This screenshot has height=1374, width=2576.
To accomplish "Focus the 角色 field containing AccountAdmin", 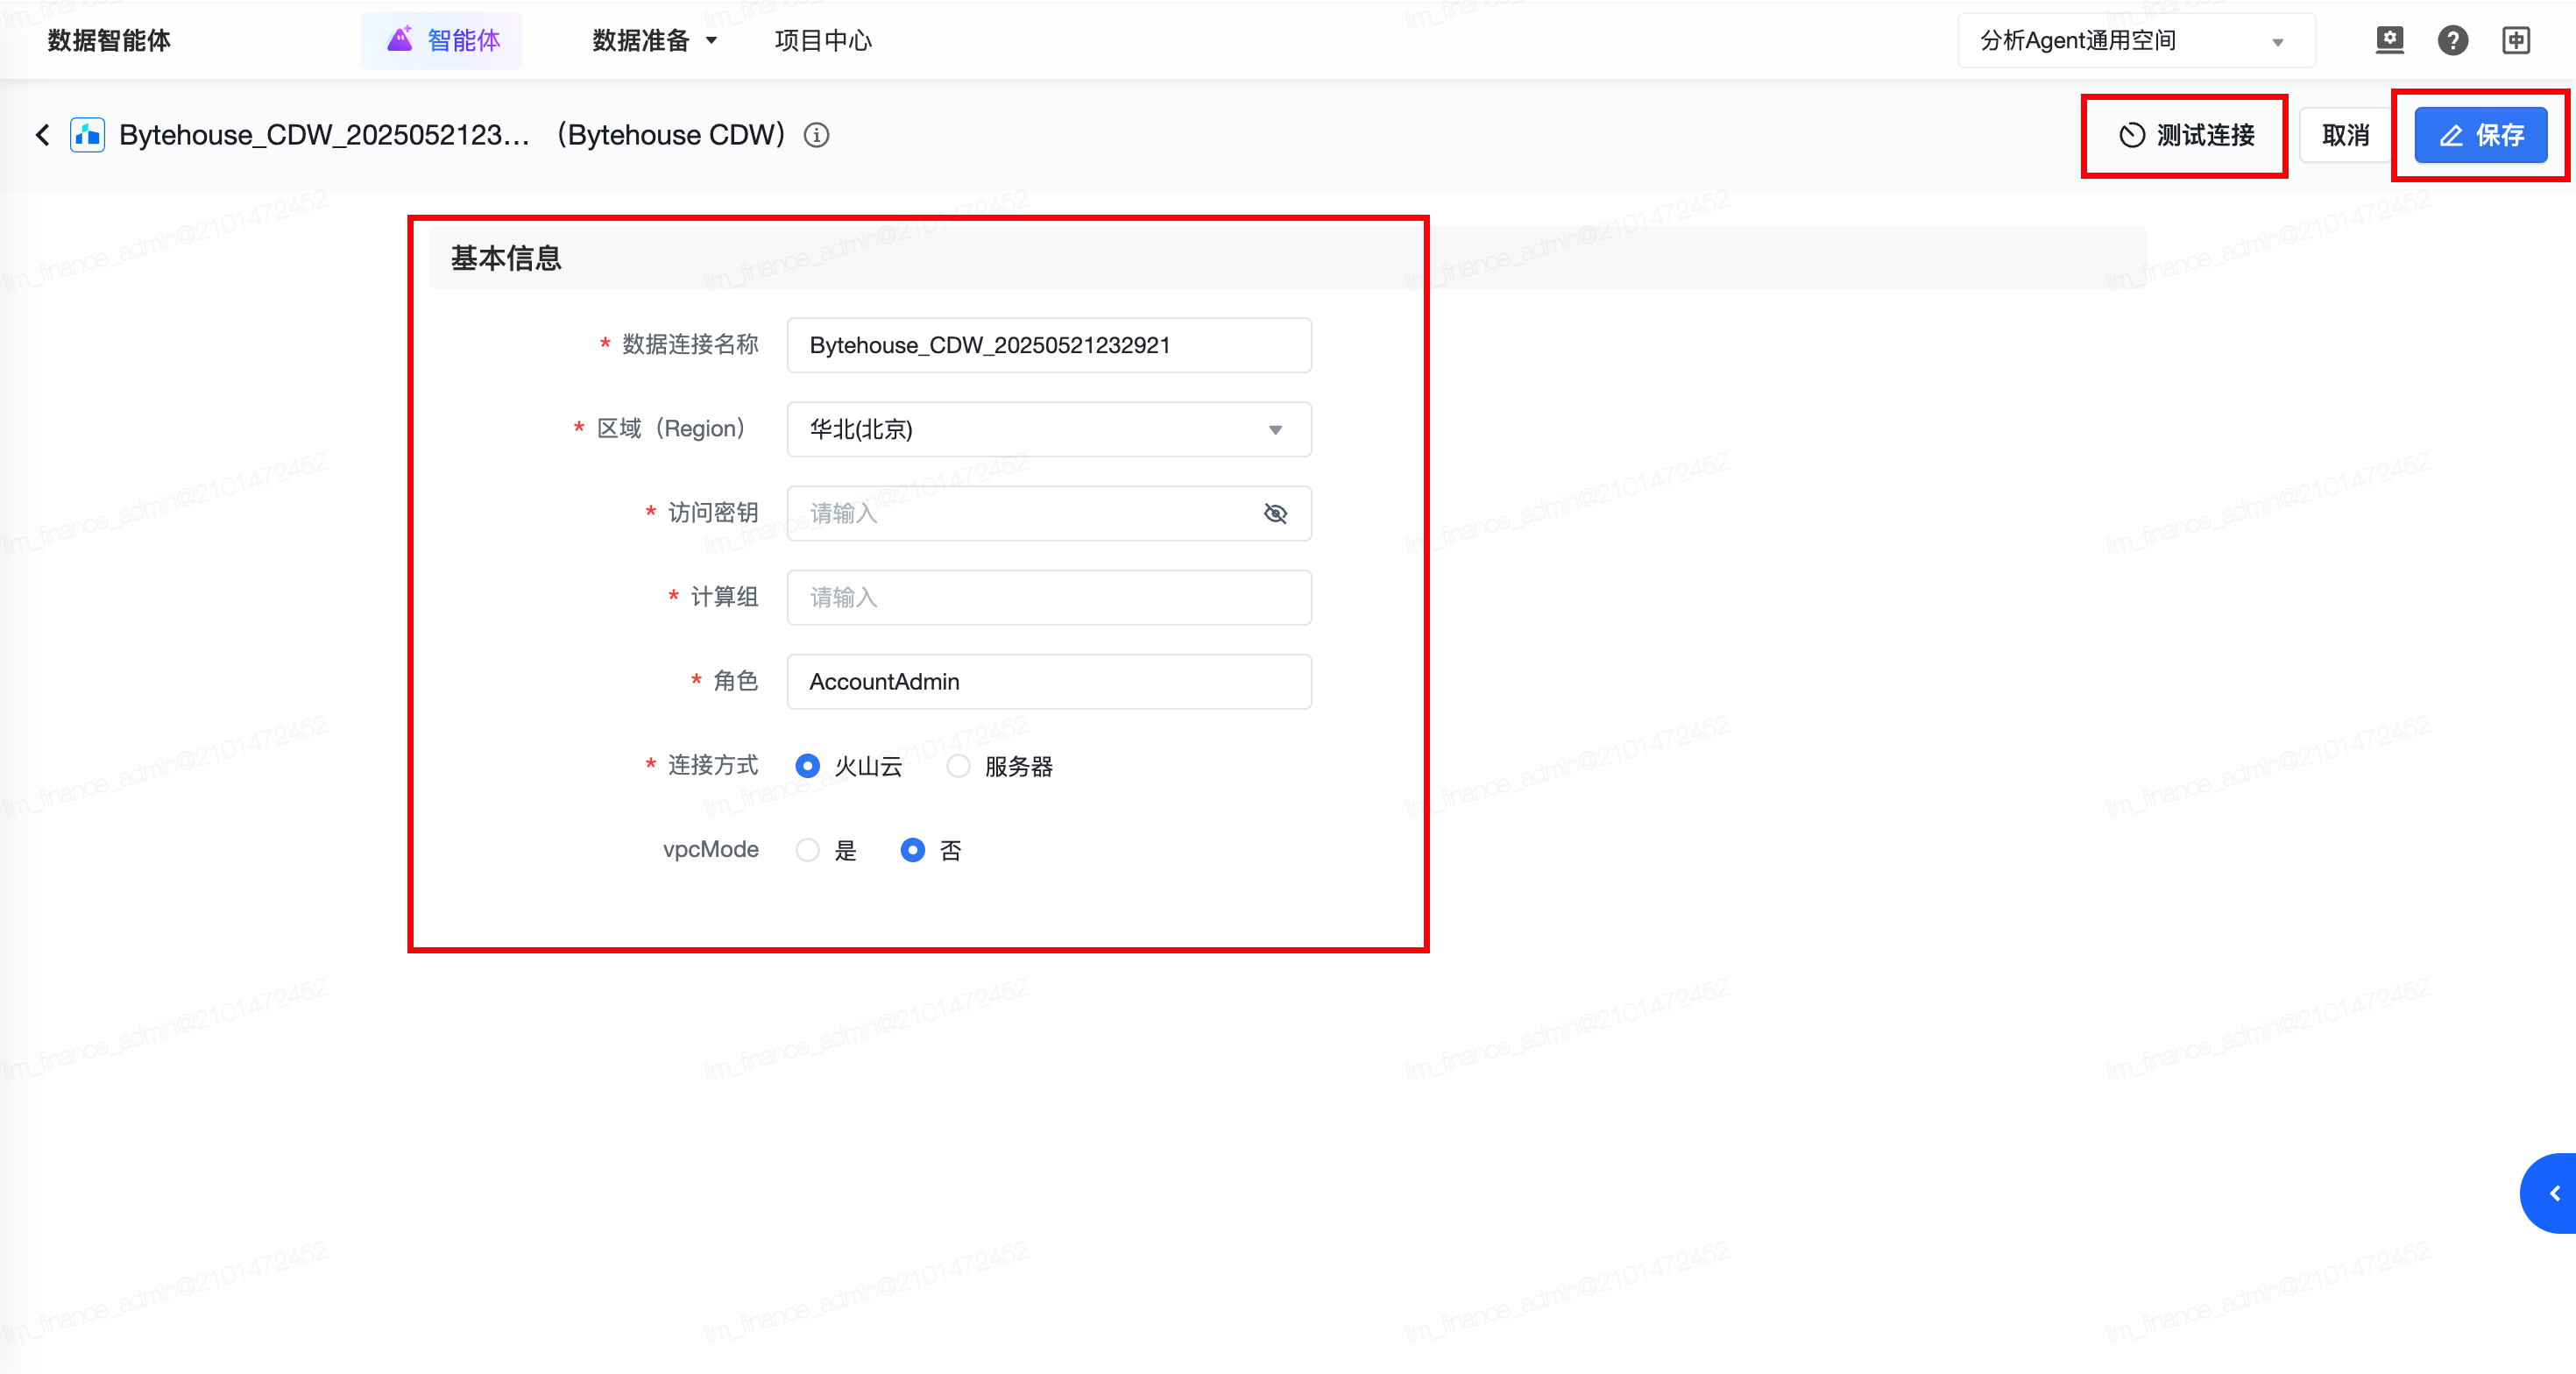I will [x=1049, y=681].
